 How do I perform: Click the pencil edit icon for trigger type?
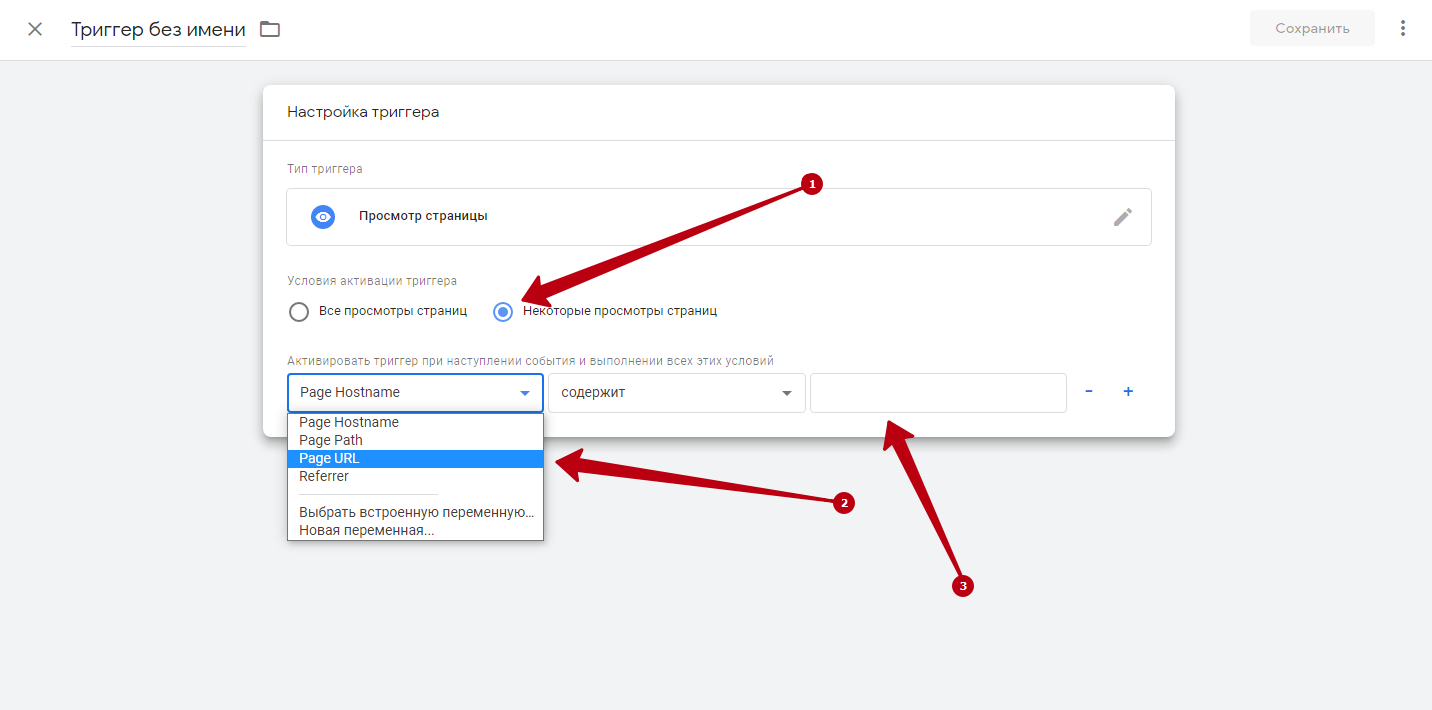(1123, 217)
